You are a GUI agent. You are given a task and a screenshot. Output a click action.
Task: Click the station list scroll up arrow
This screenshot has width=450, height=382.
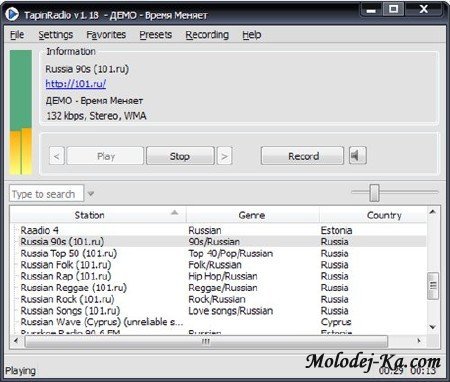coord(433,212)
